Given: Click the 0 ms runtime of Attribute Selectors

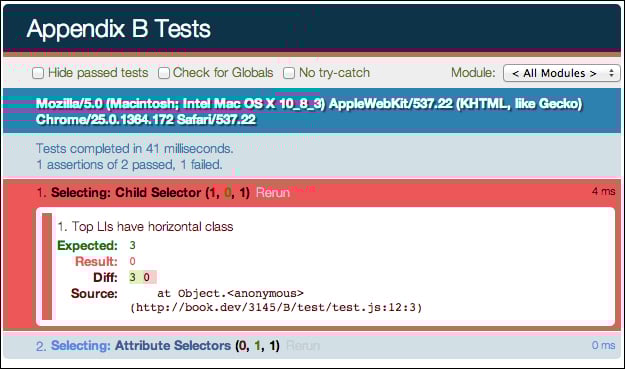Looking at the screenshot, I should pos(603,345).
